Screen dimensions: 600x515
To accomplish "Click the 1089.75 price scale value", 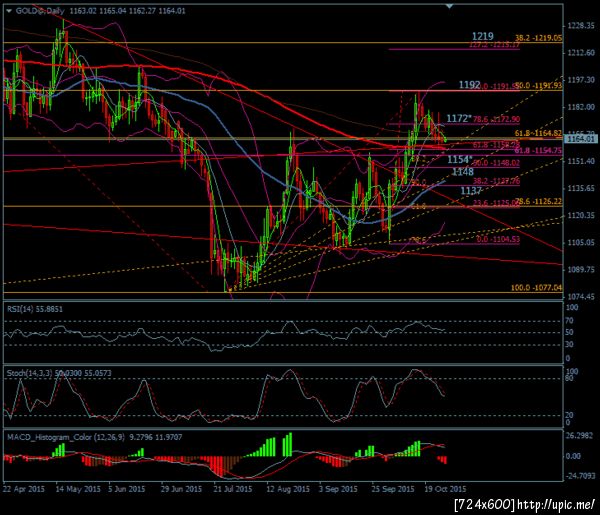I will click(x=581, y=269).
